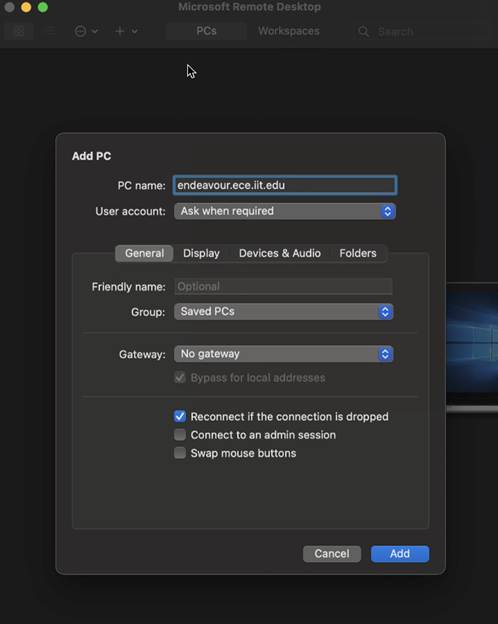The width and height of the screenshot is (498, 624).
Task: Toggle Bypass for local addresses checkbox
Action: pos(180,377)
